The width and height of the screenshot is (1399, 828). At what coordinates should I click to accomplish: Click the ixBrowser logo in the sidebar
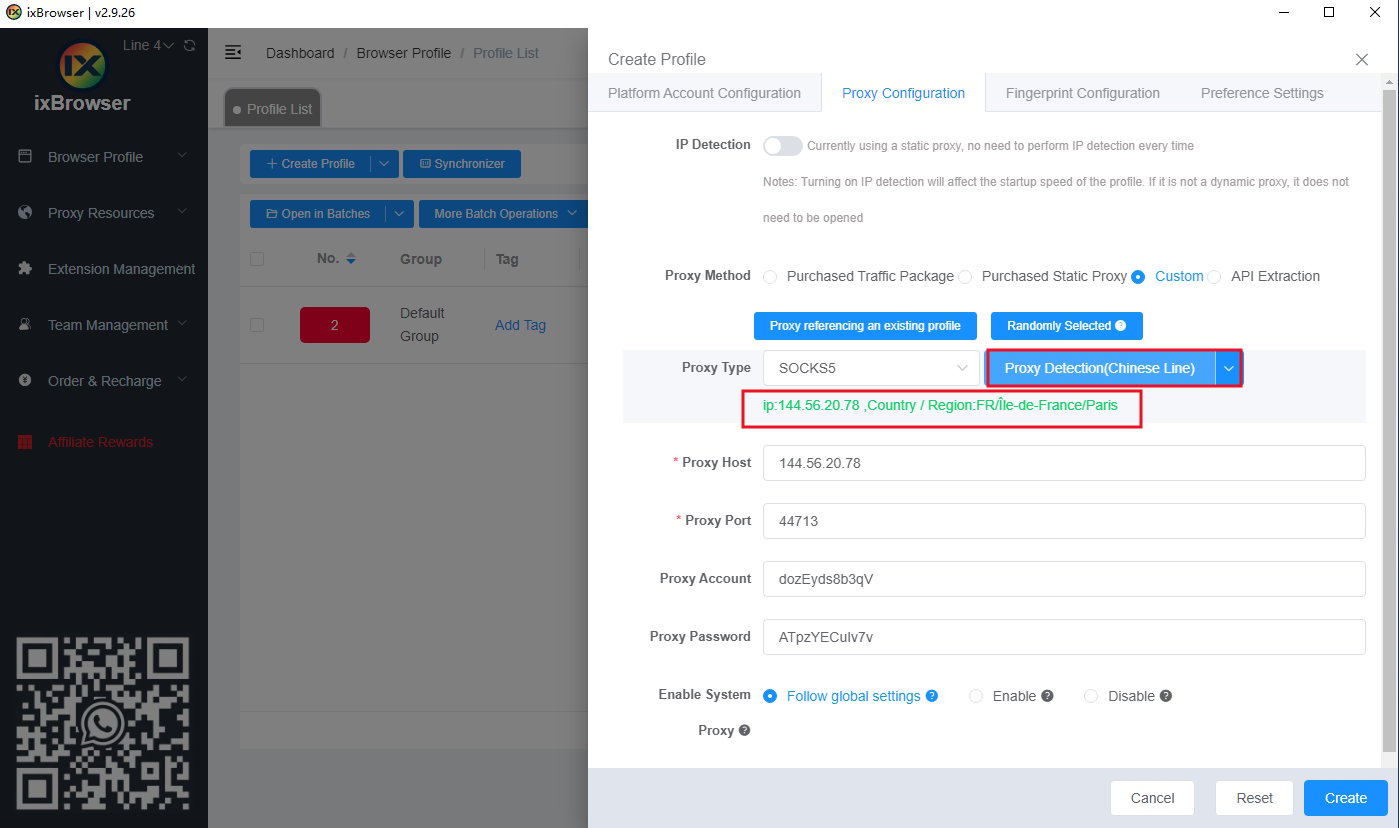tap(82, 66)
